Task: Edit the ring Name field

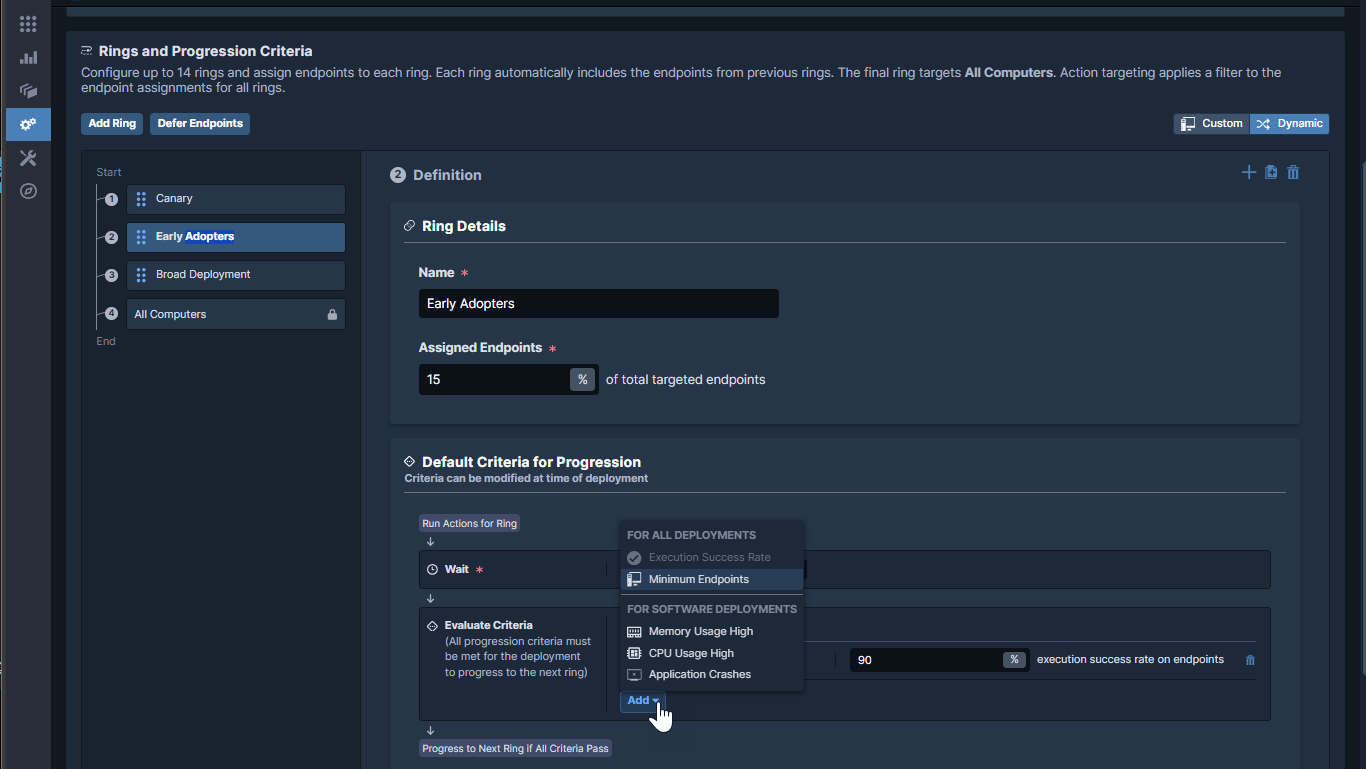Action: point(598,304)
